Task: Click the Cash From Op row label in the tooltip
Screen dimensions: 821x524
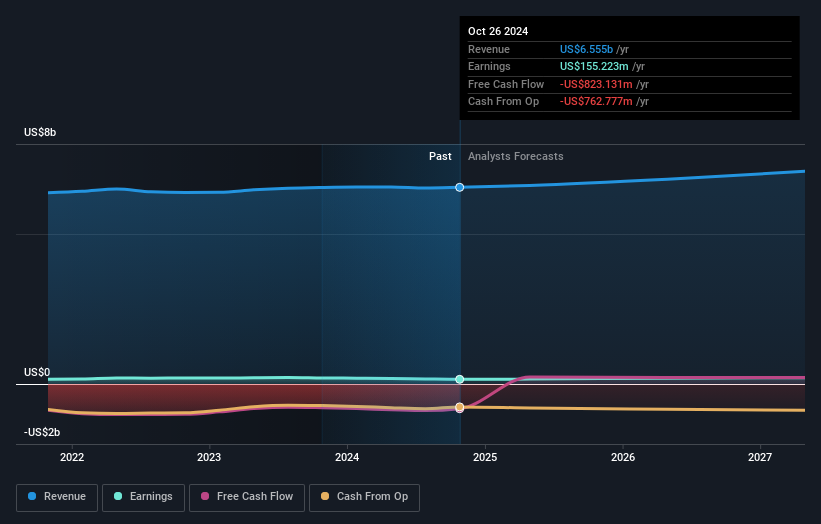Action: [x=503, y=102]
